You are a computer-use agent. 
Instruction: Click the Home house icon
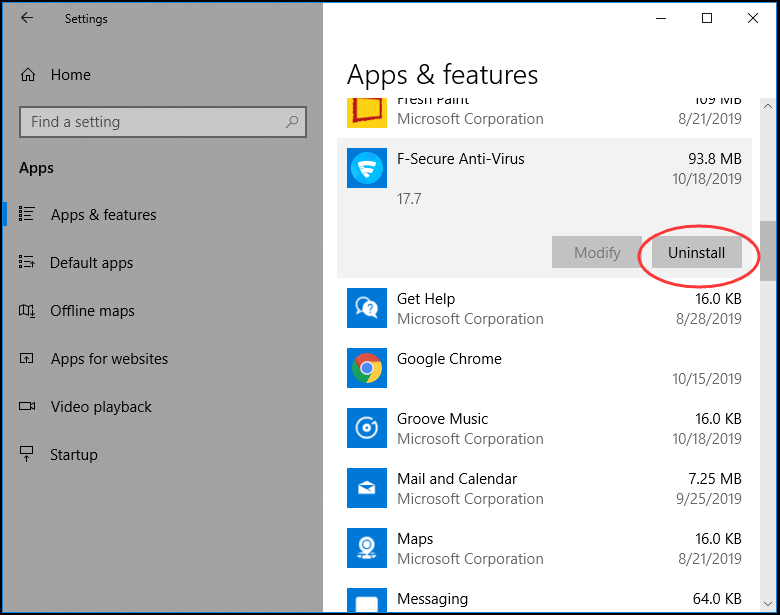[28, 75]
